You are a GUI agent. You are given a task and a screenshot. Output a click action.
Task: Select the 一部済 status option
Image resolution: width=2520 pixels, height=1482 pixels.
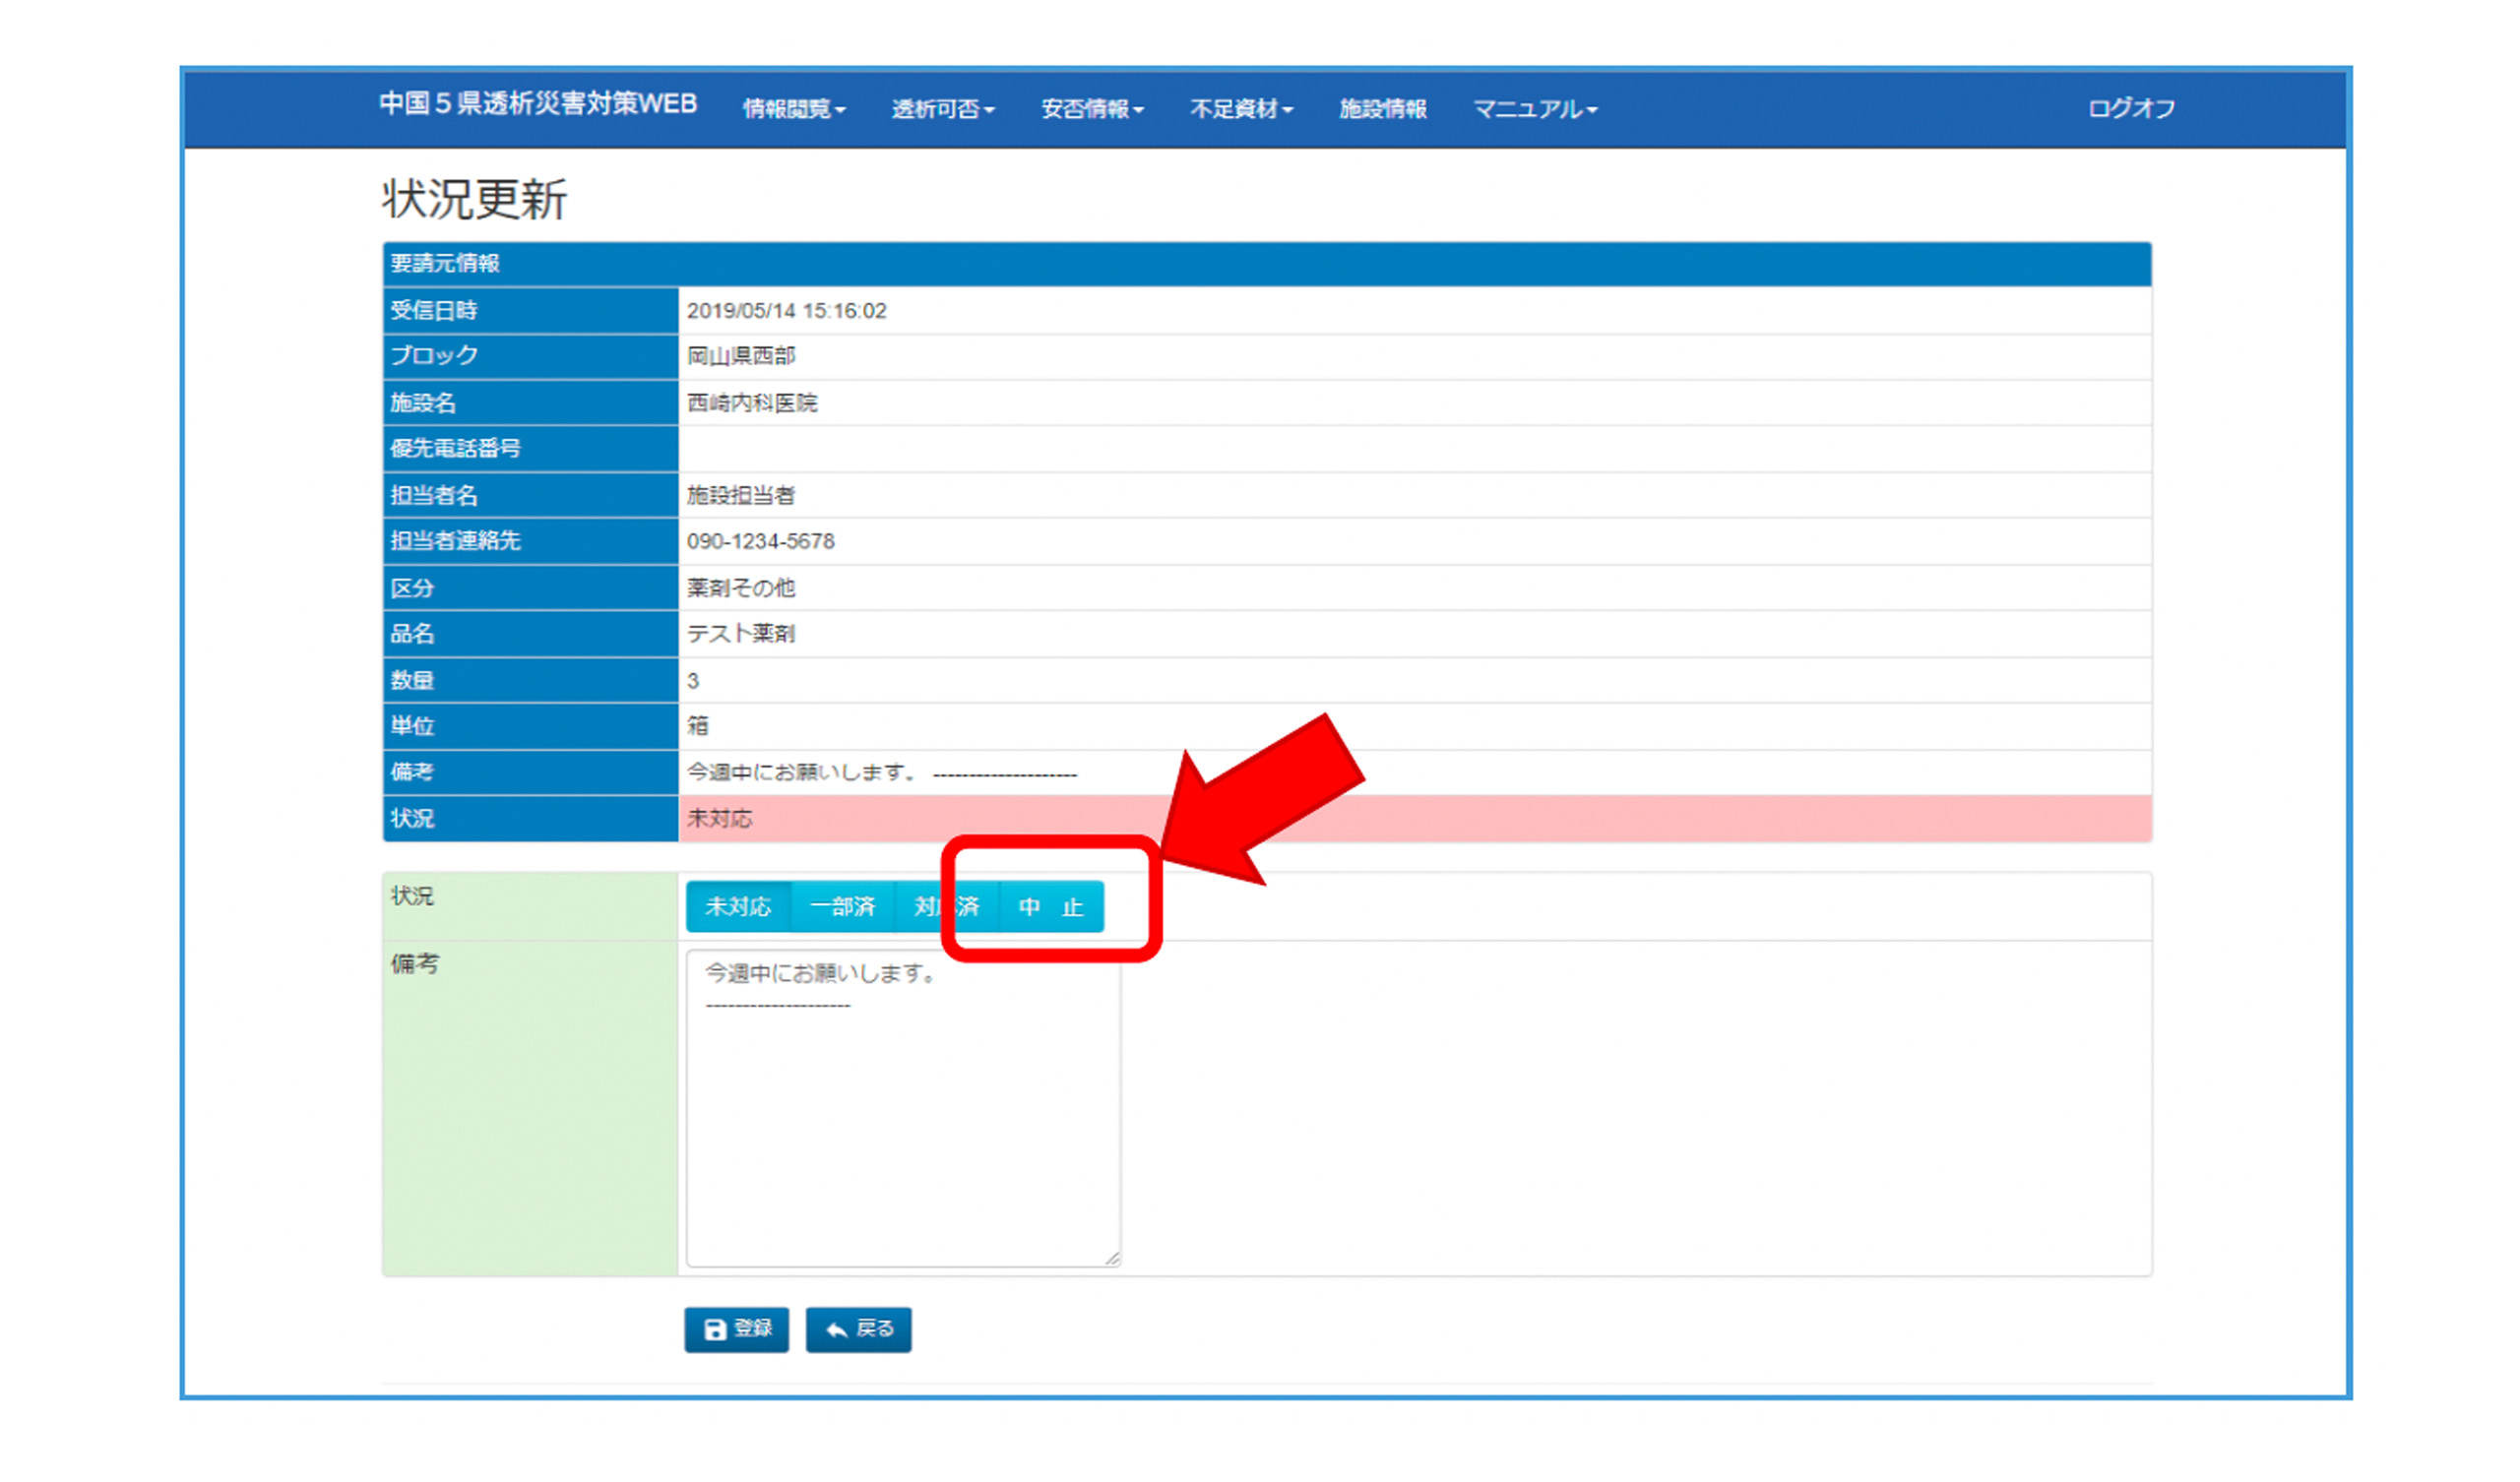pyautogui.click(x=842, y=907)
